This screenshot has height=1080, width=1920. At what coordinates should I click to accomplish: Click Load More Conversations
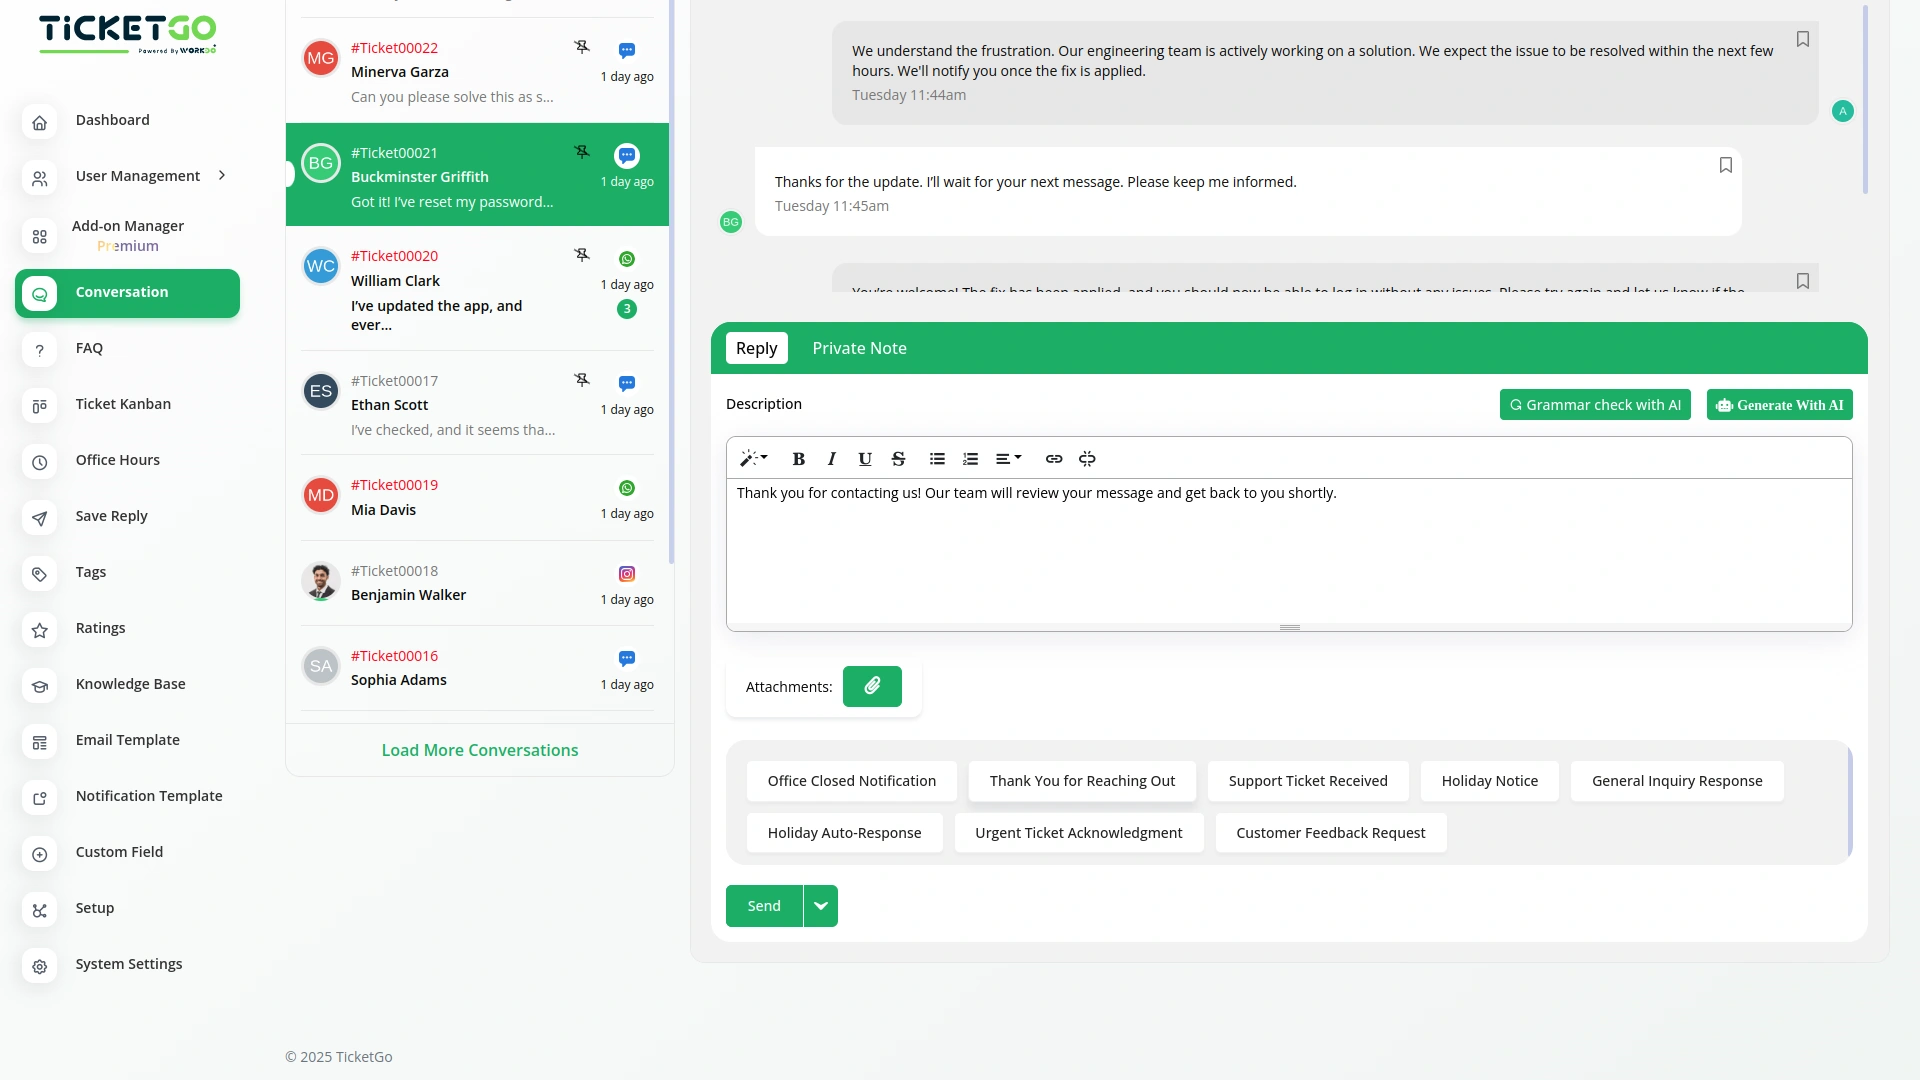coord(479,749)
